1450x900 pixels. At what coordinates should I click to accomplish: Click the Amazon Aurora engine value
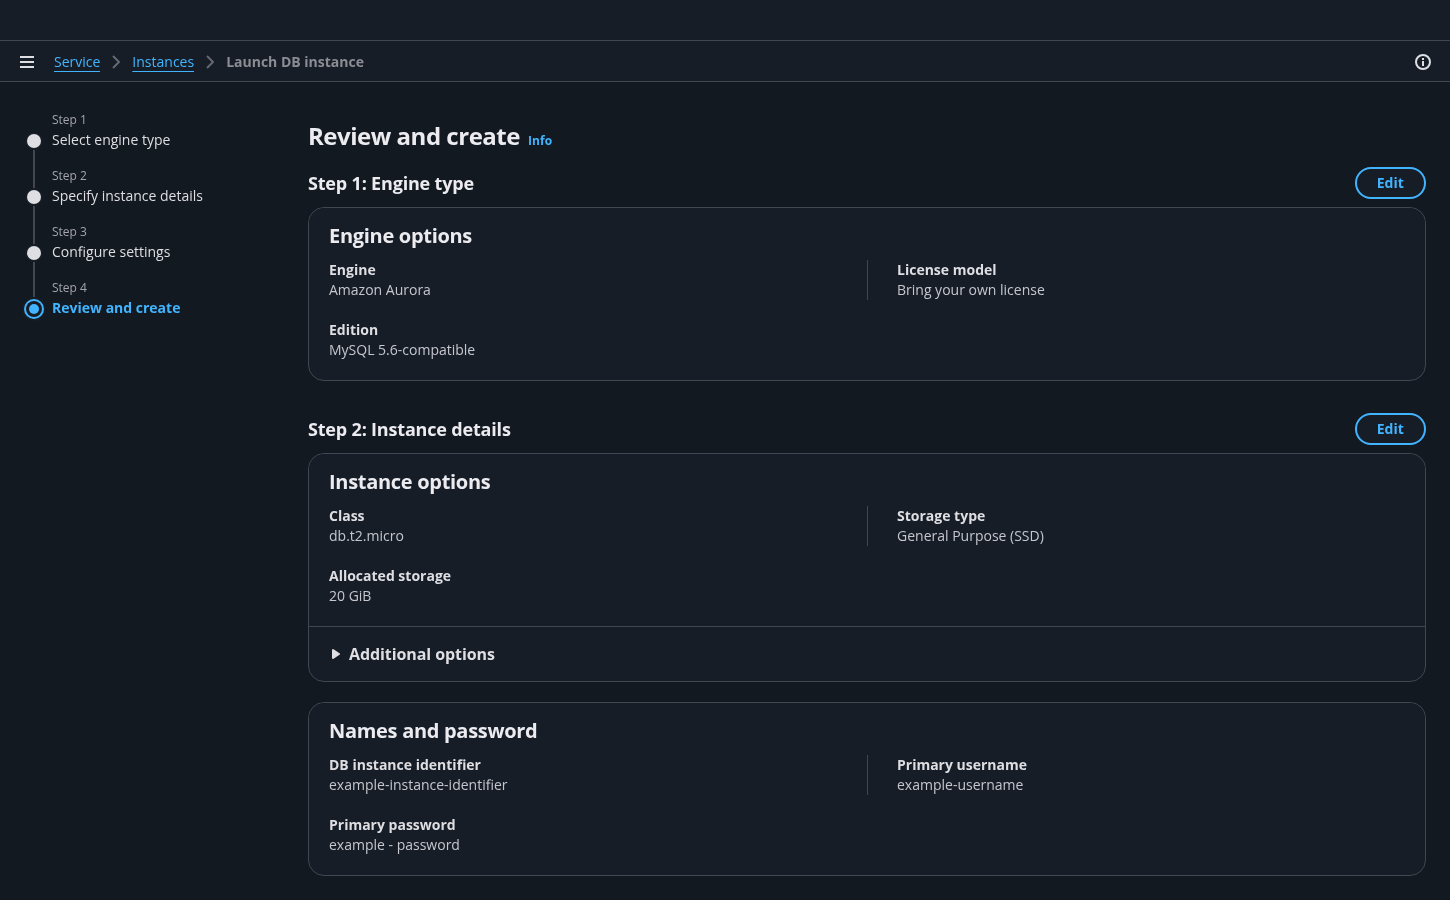coord(380,290)
